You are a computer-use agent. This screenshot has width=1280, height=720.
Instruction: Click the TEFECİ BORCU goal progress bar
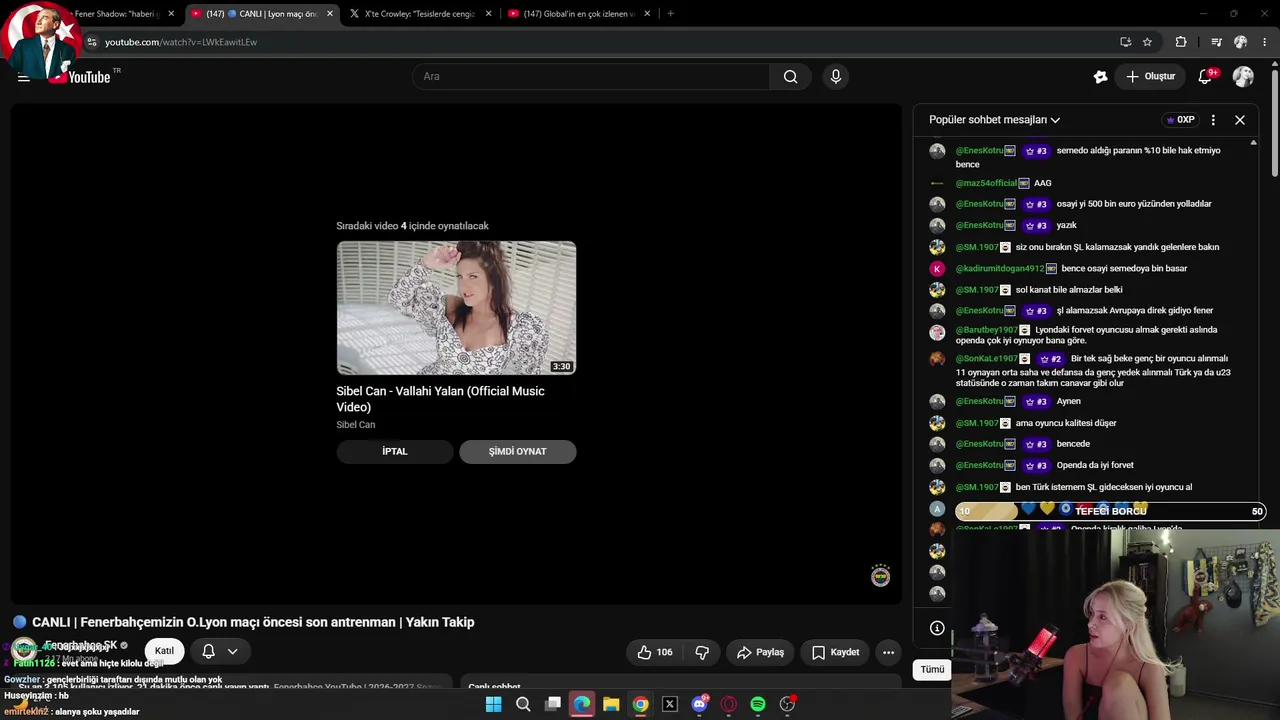pos(1110,511)
